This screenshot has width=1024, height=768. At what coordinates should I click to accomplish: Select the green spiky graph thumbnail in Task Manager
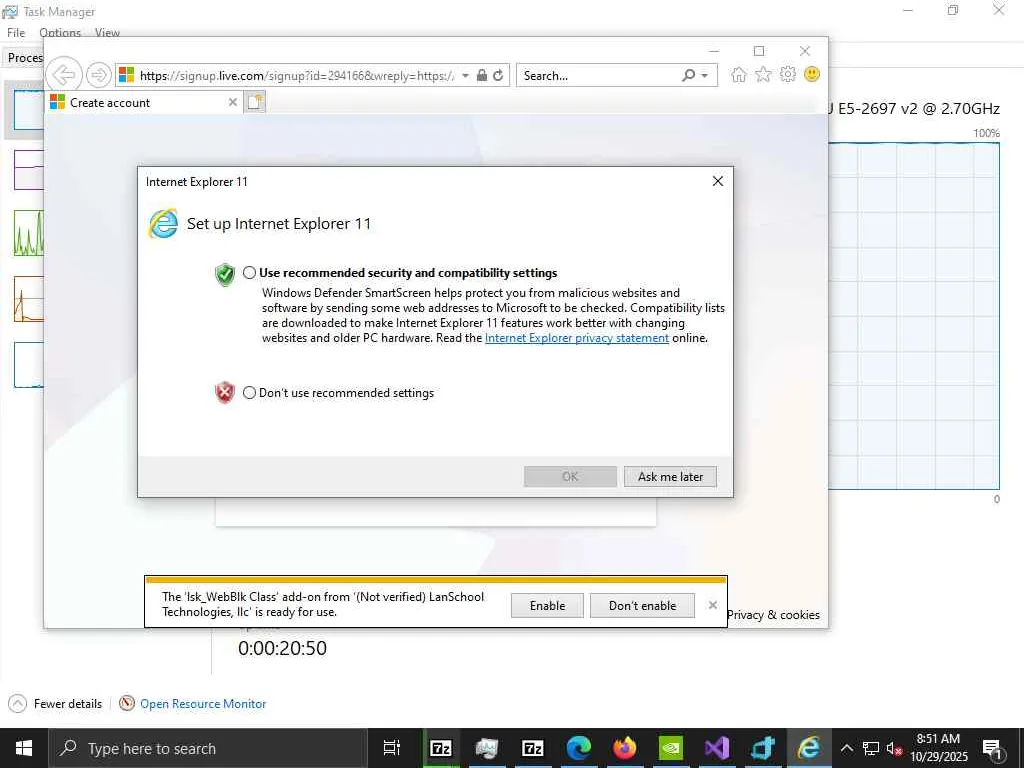coord(29,233)
